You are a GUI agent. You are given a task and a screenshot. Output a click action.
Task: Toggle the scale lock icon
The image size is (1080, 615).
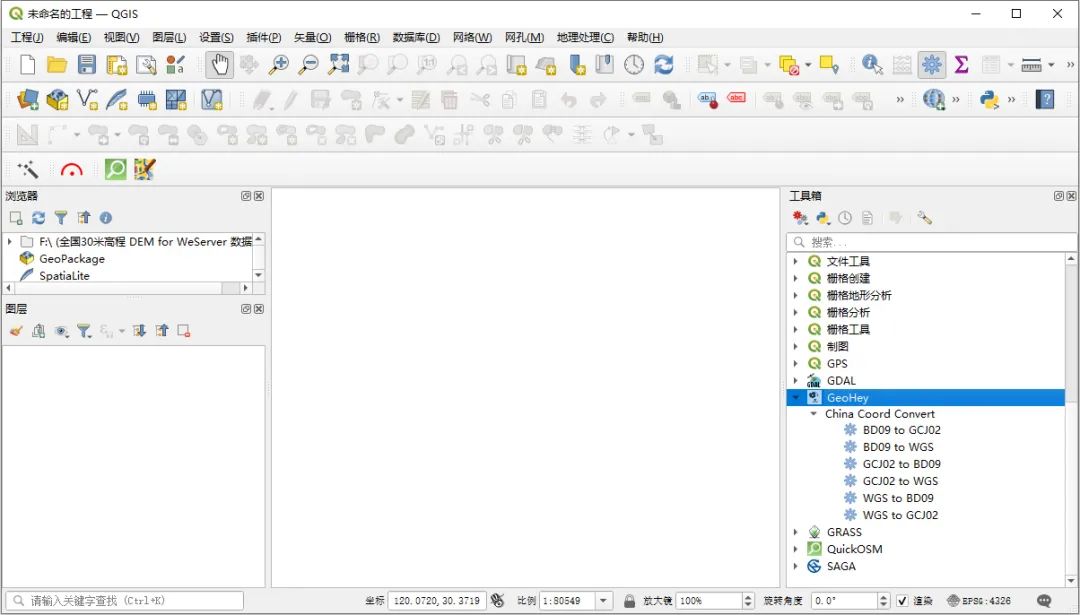pos(627,600)
